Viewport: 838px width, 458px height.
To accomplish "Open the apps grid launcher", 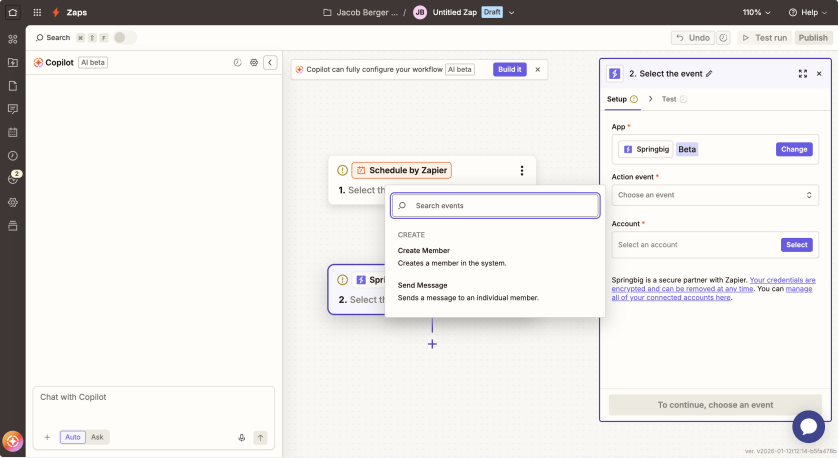I will (37, 12).
